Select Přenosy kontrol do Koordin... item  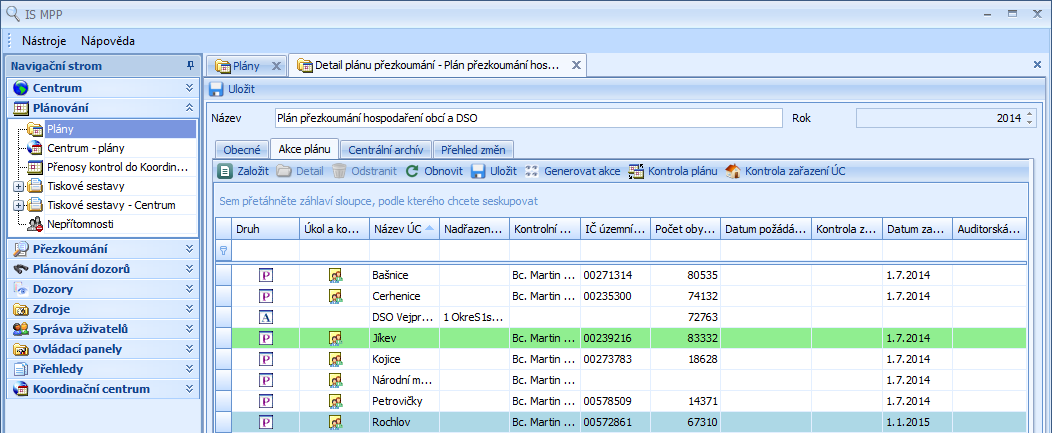tap(117, 167)
